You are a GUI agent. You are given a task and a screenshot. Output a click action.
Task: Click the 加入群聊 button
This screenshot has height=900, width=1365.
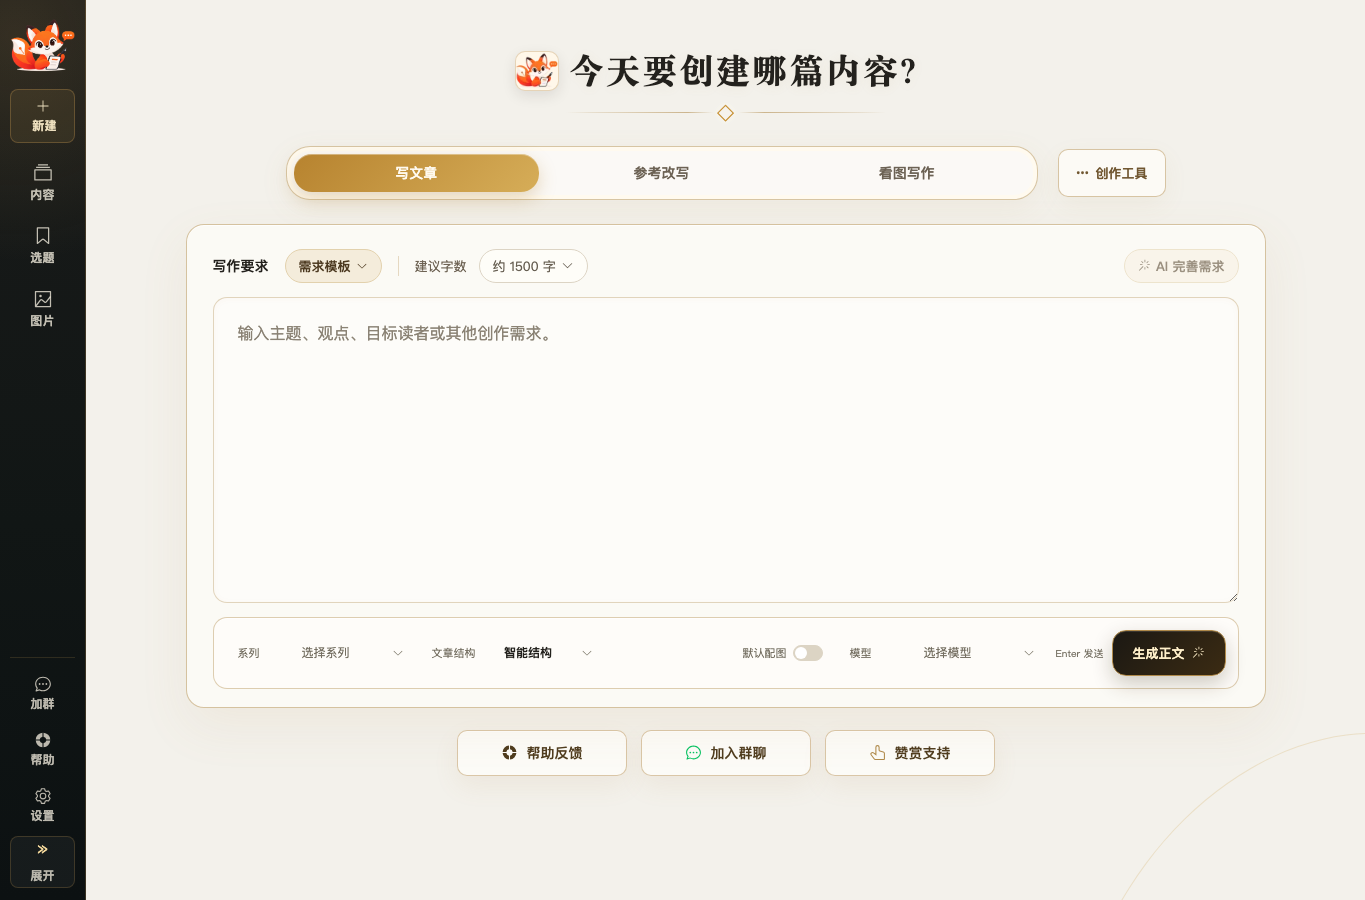click(x=726, y=753)
